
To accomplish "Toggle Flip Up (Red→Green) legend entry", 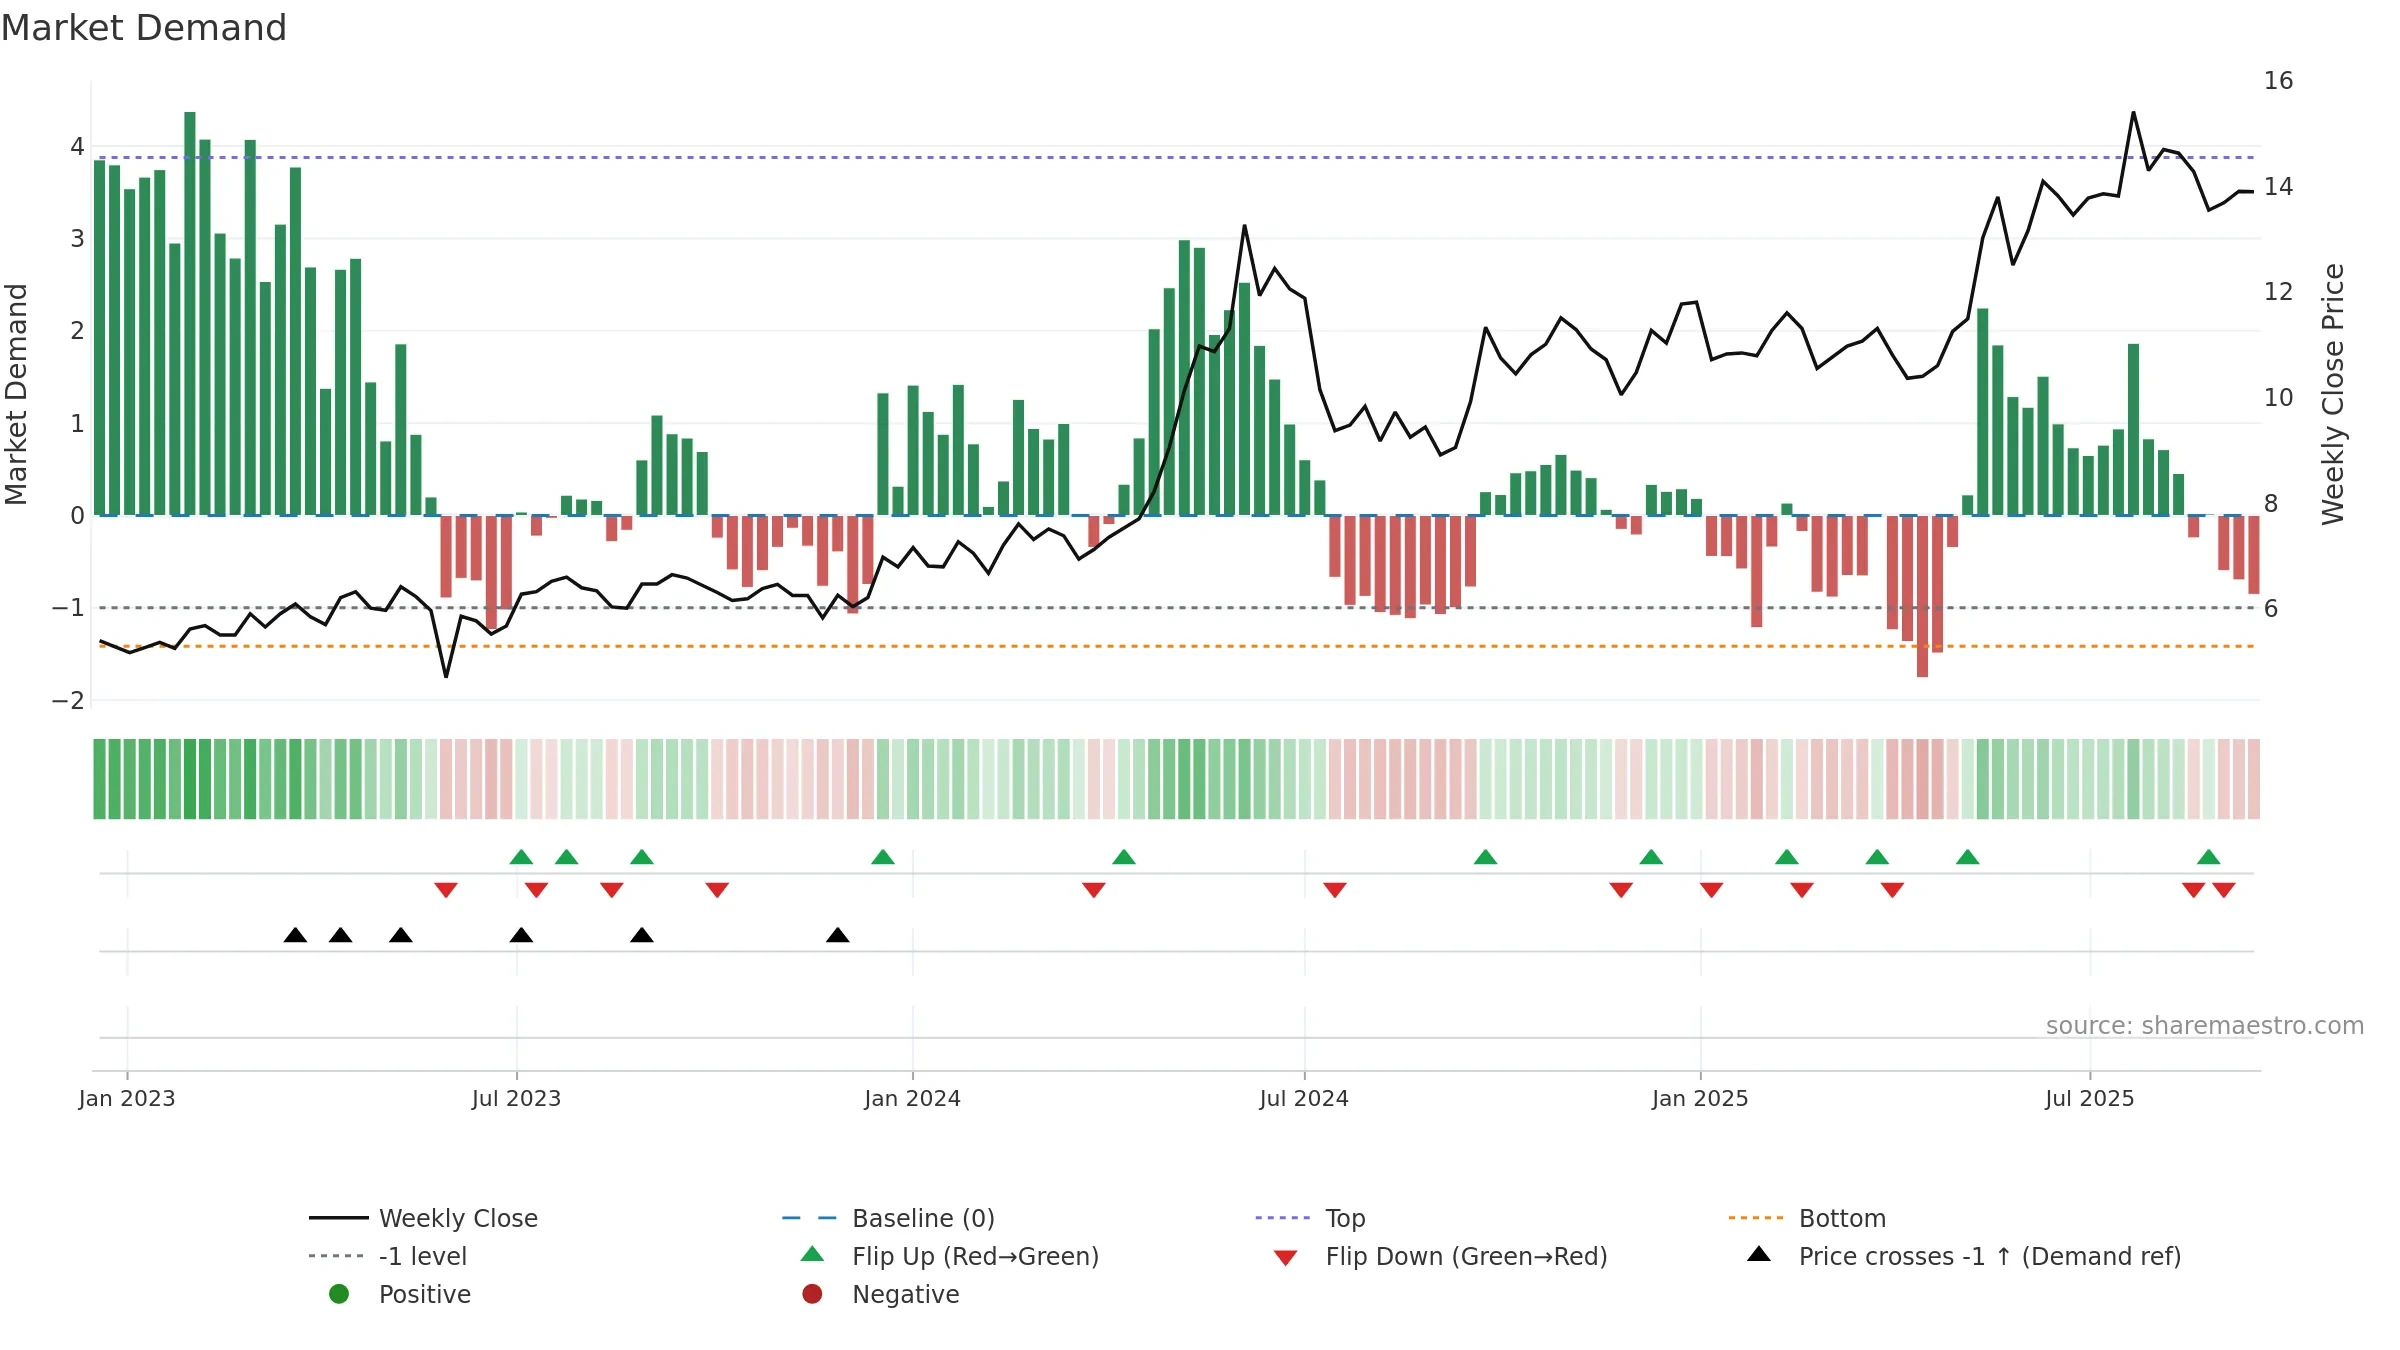I will (950, 1256).
